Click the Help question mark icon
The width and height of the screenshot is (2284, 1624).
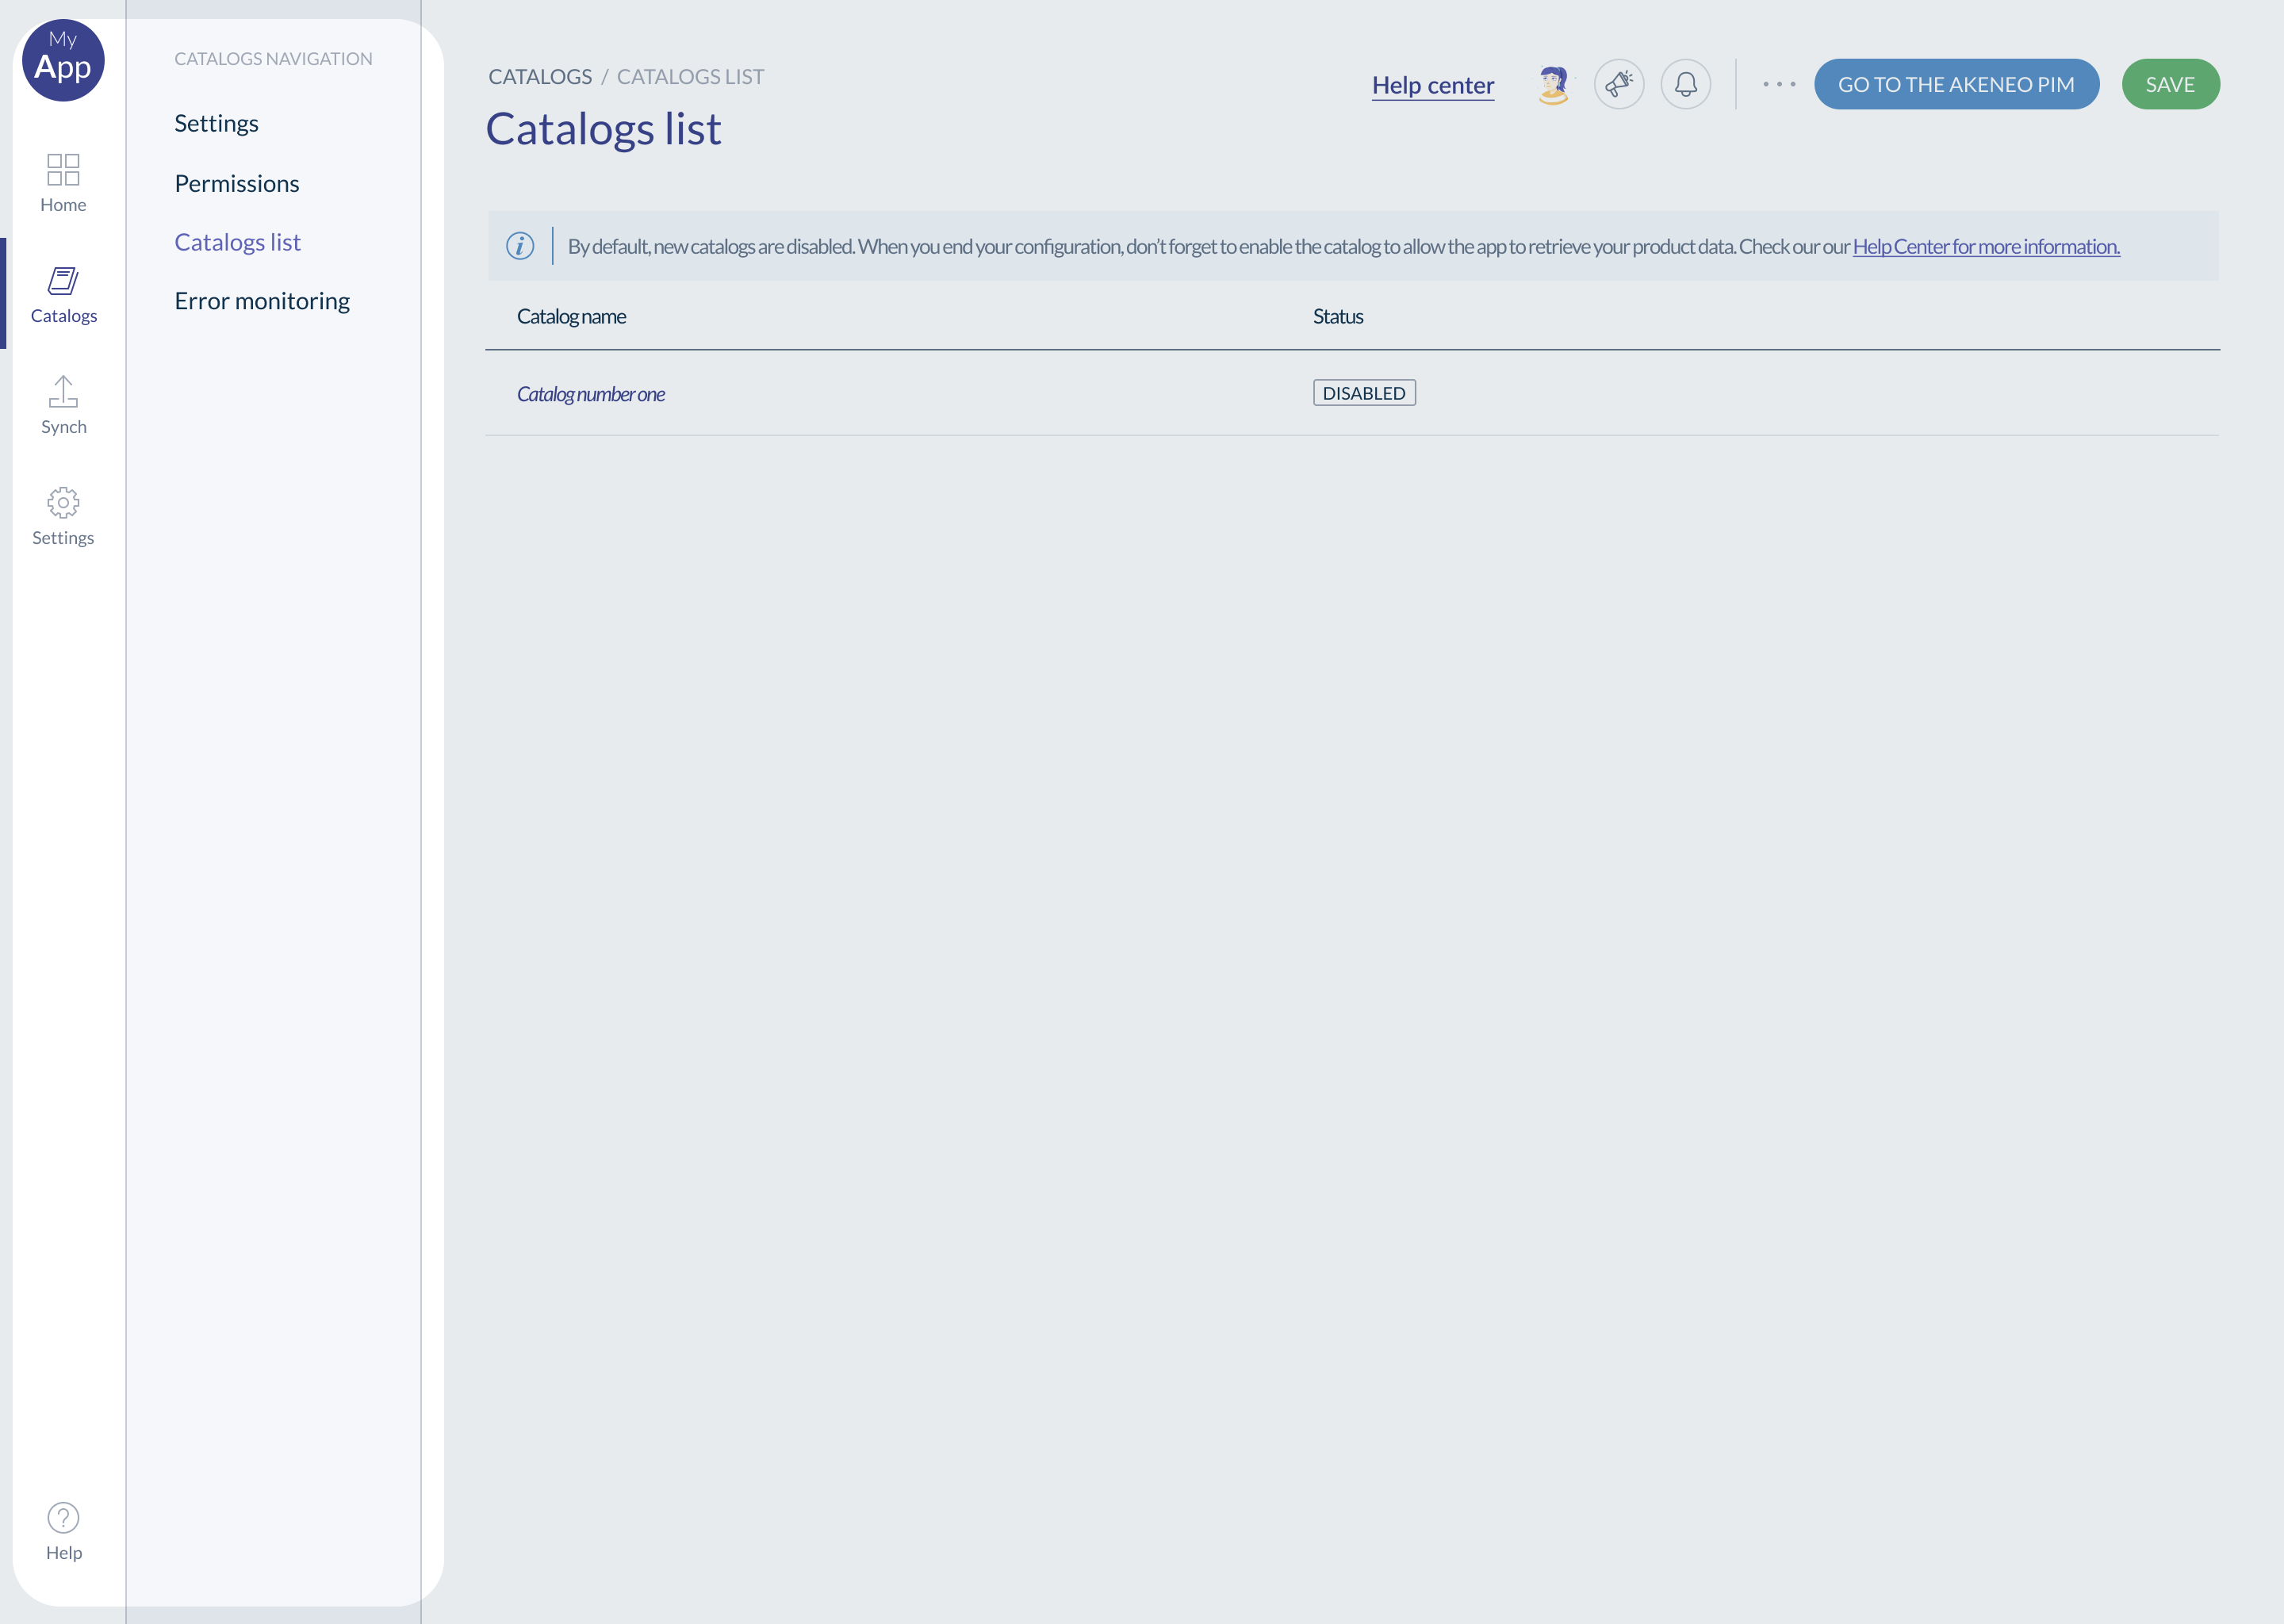tap(63, 1519)
